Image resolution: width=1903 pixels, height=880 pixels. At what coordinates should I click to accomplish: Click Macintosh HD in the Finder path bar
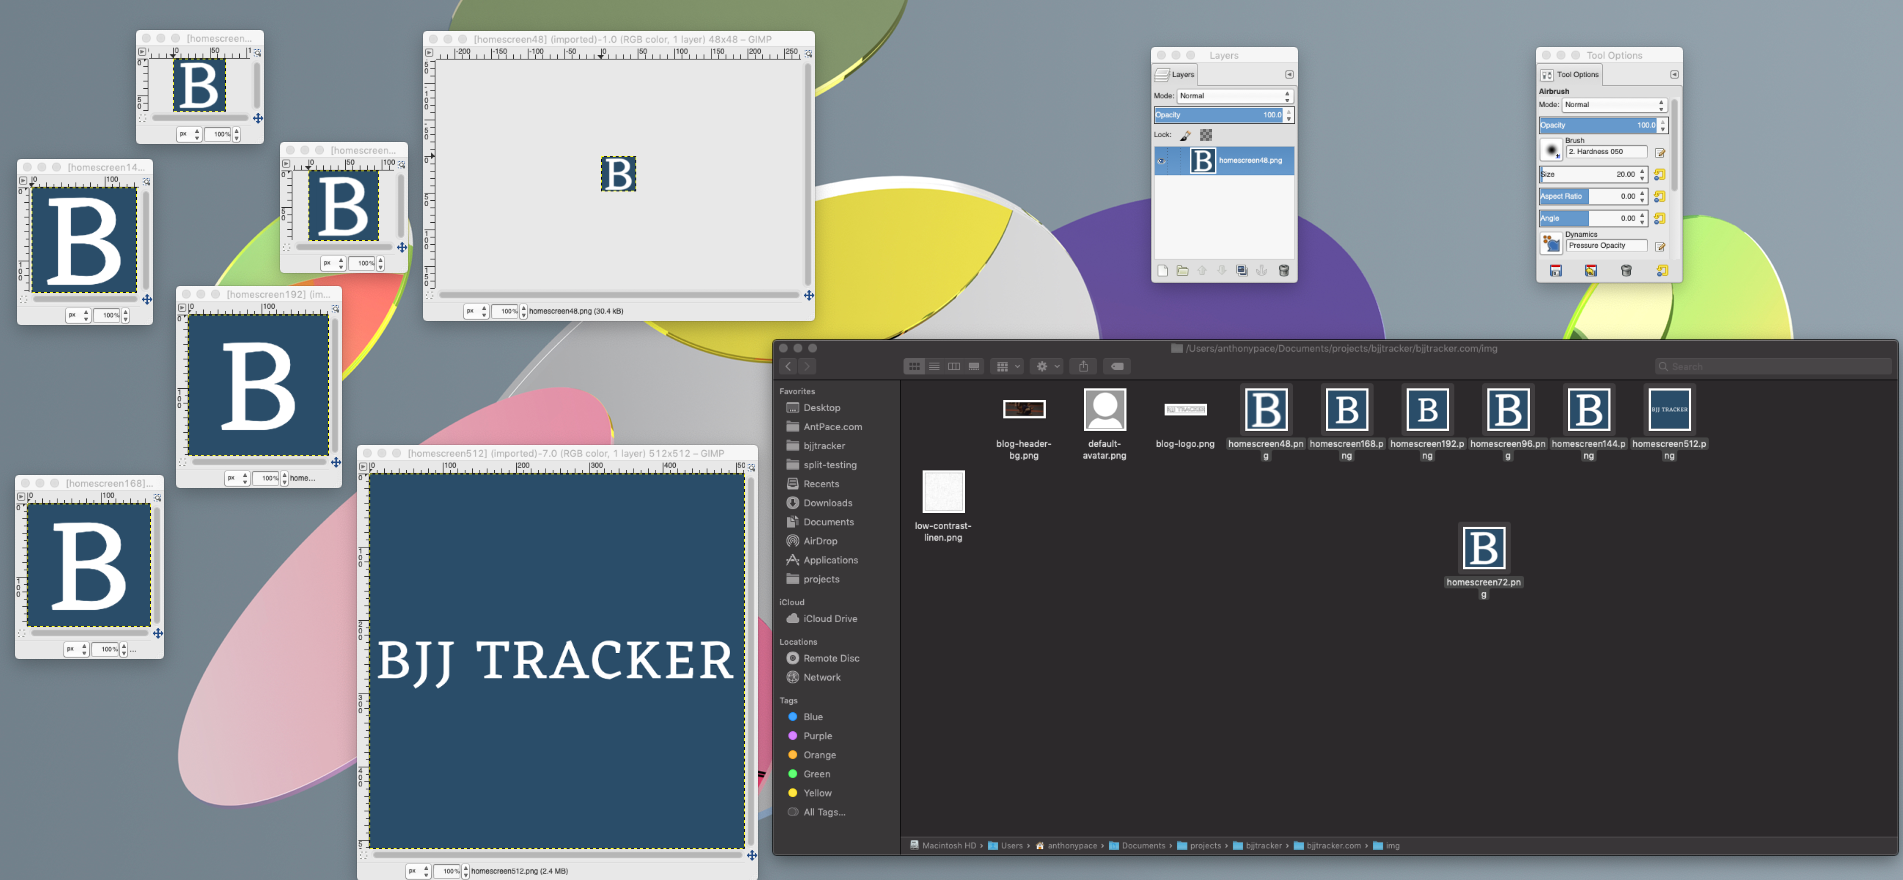click(x=948, y=846)
